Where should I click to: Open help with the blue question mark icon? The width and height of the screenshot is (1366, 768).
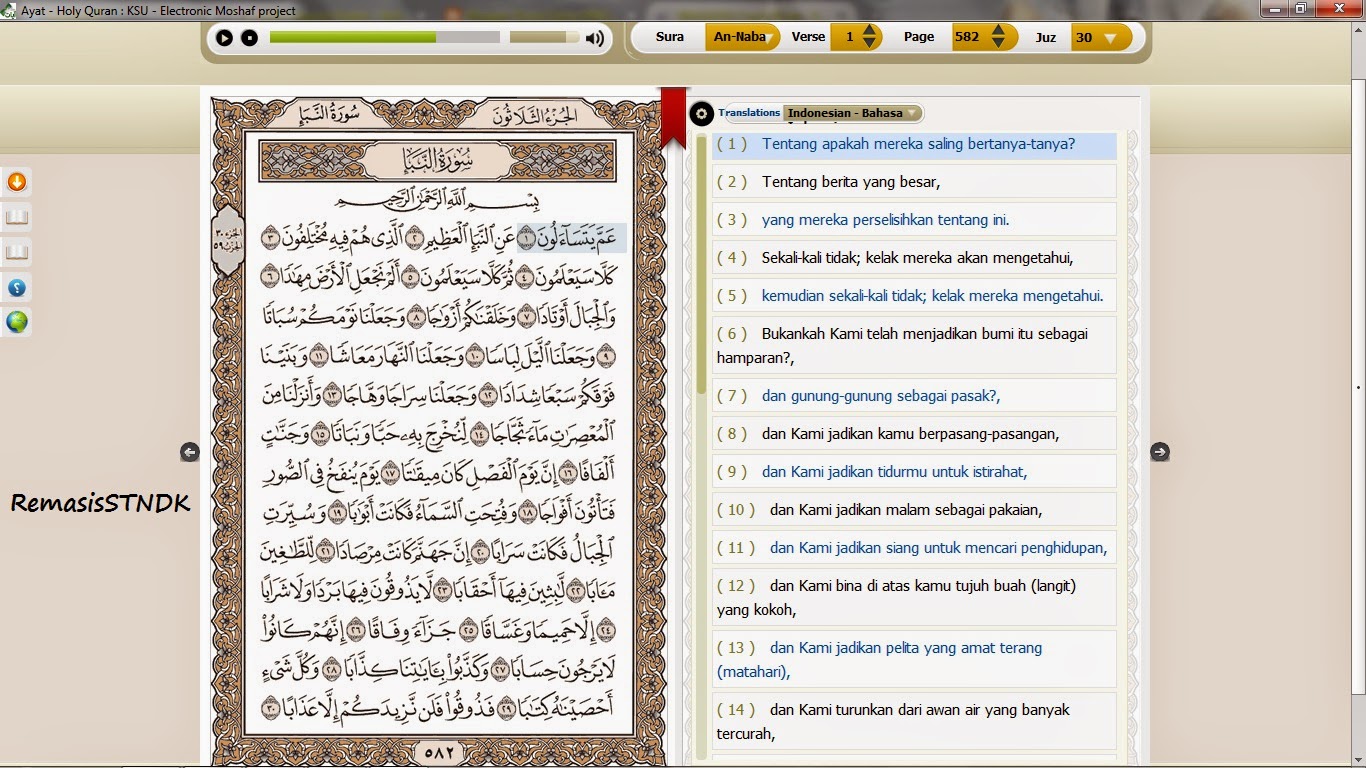16,288
